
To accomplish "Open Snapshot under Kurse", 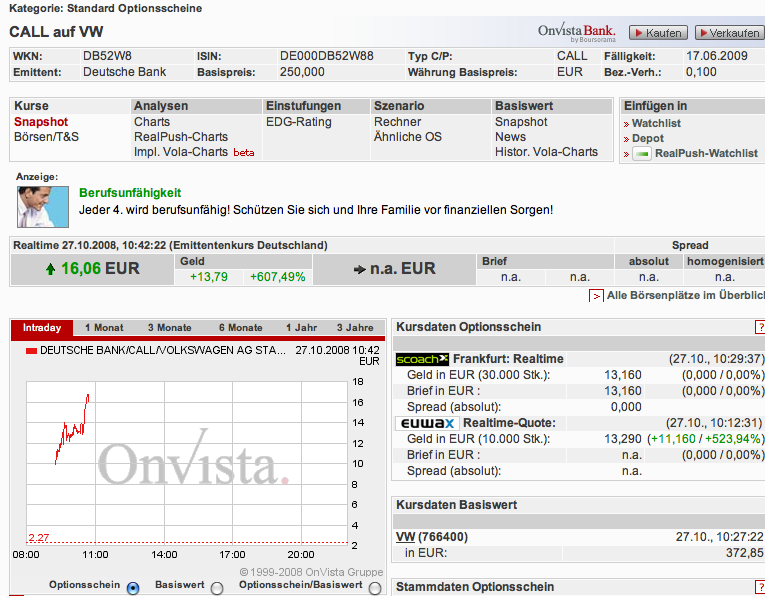I will [41, 122].
